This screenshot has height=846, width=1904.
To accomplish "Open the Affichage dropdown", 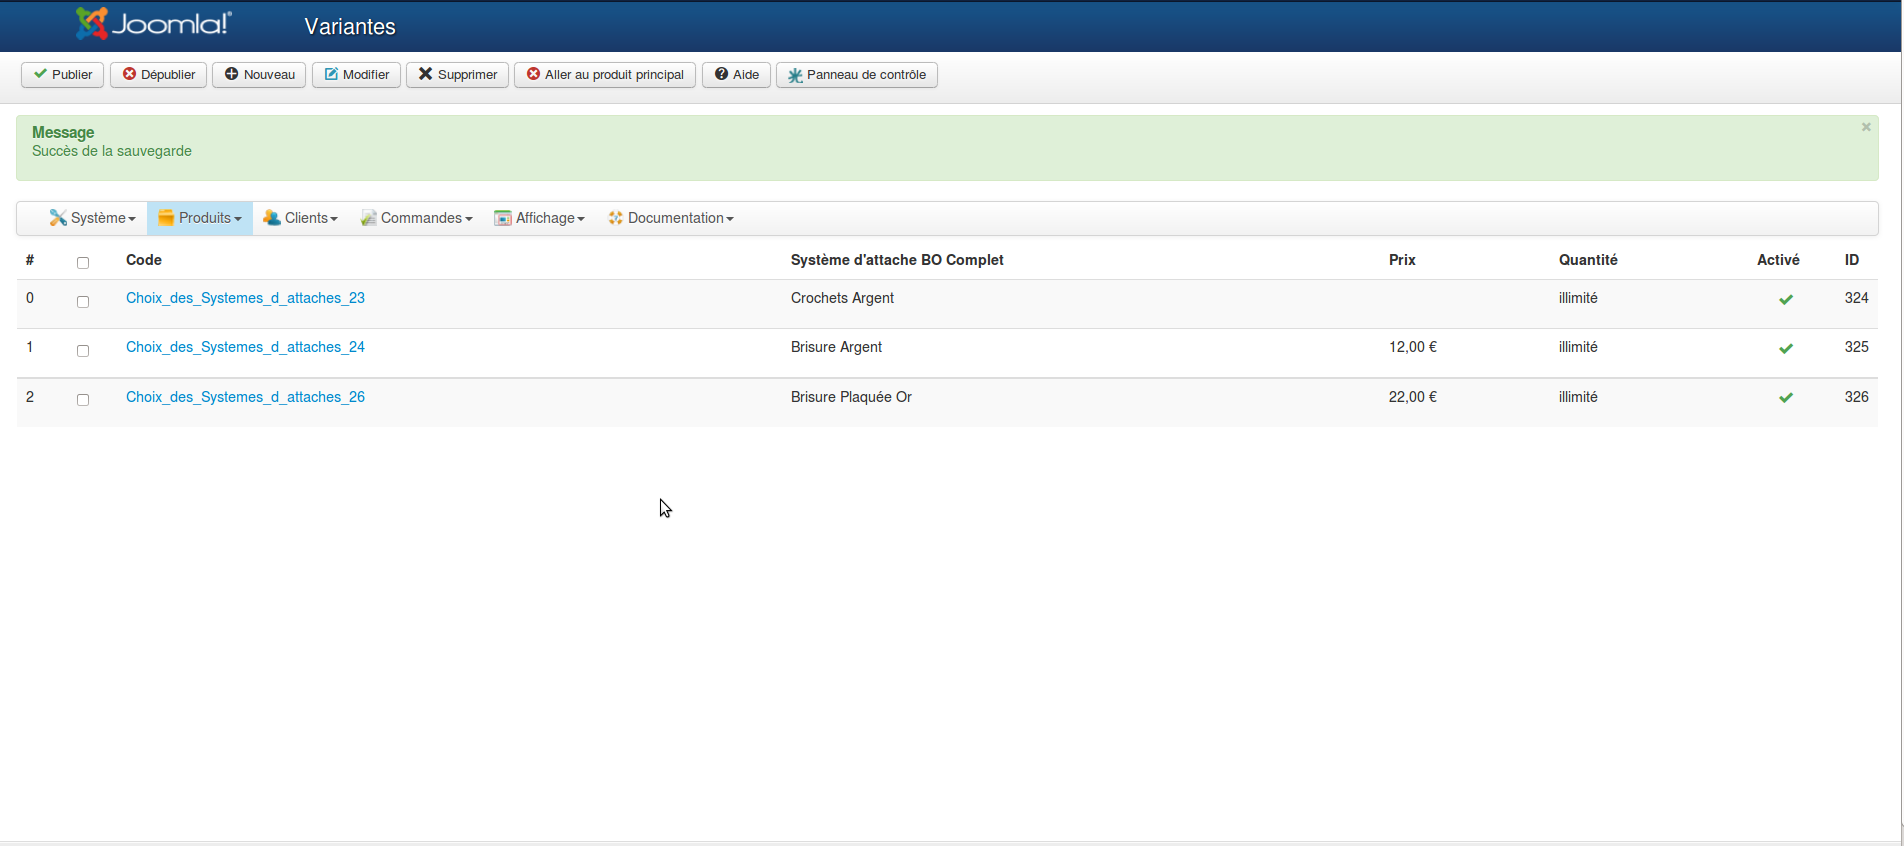I will [x=540, y=218].
